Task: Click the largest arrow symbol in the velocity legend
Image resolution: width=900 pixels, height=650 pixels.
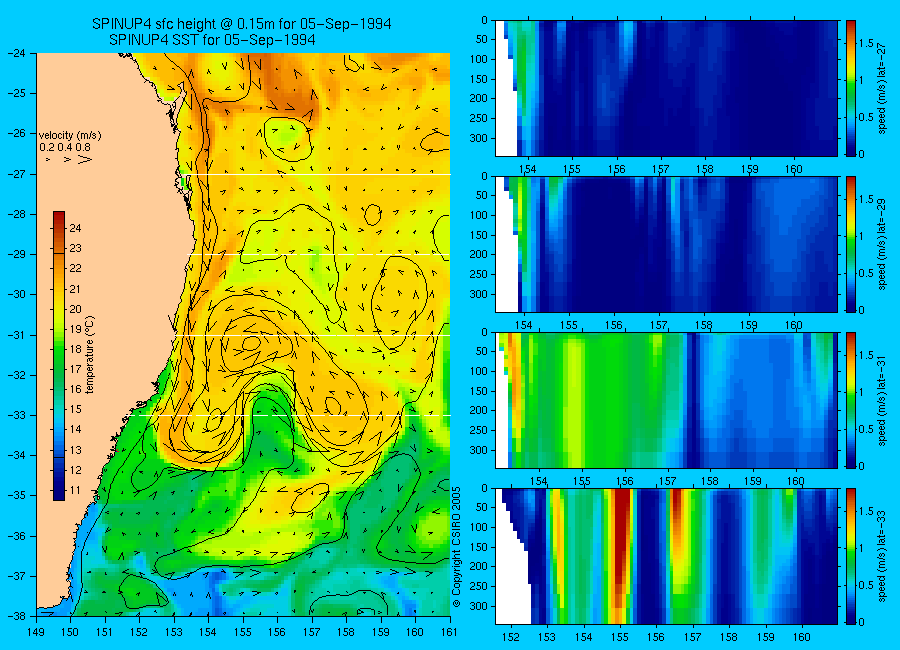Action: pos(85,160)
